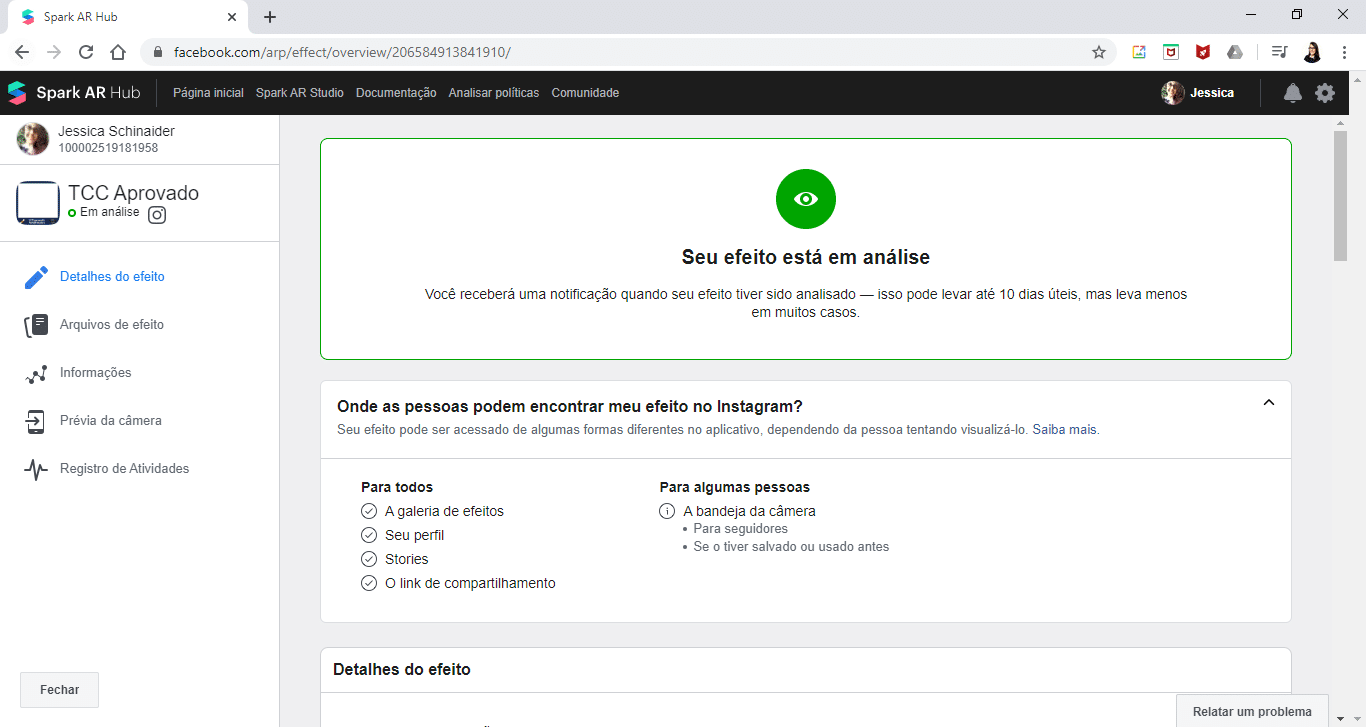Viewport: 1366px width, 727px height.
Task: Collapse the Instagram effect locations section
Action: click(x=1269, y=402)
